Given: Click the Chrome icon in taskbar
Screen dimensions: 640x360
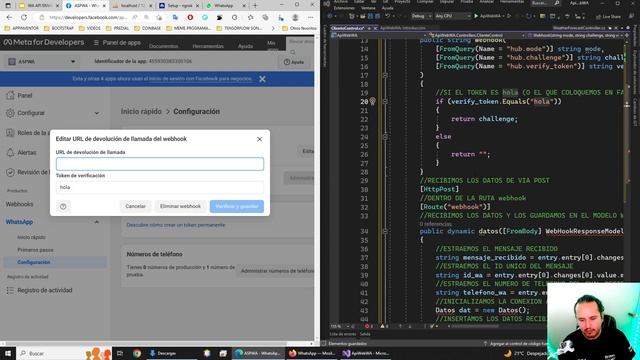Looking at the screenshot, I should (x=137, y=353).
